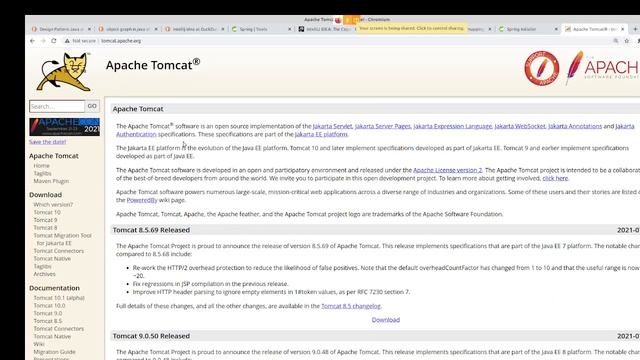Open the Apache License version 2 link
Image resolution: width=640 pixels, height=360 pixels.
pos(447,170)
